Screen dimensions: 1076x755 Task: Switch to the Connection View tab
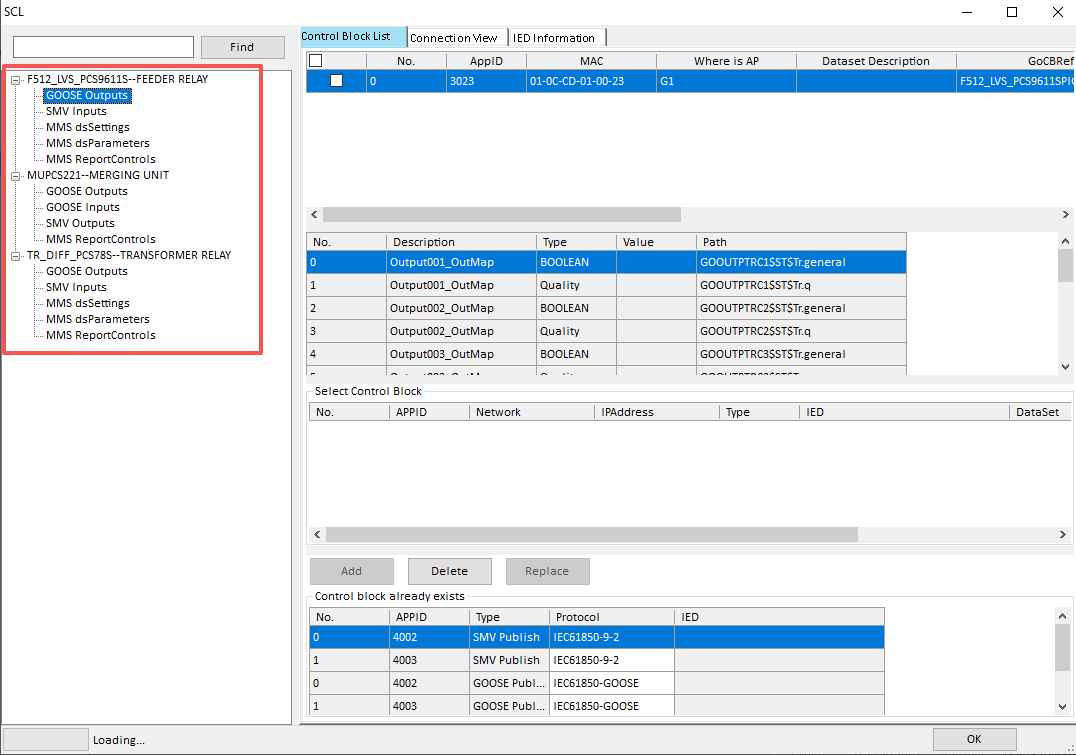(x=455, y=37)
